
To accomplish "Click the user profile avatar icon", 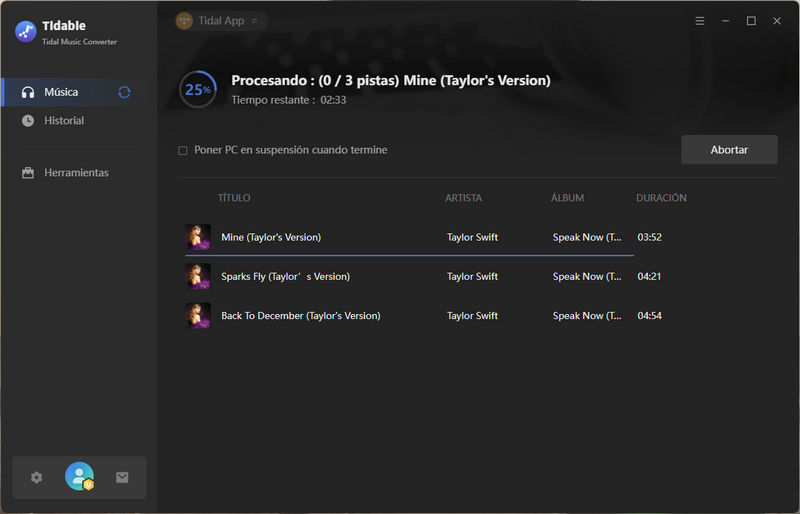I will click(80, 476).
